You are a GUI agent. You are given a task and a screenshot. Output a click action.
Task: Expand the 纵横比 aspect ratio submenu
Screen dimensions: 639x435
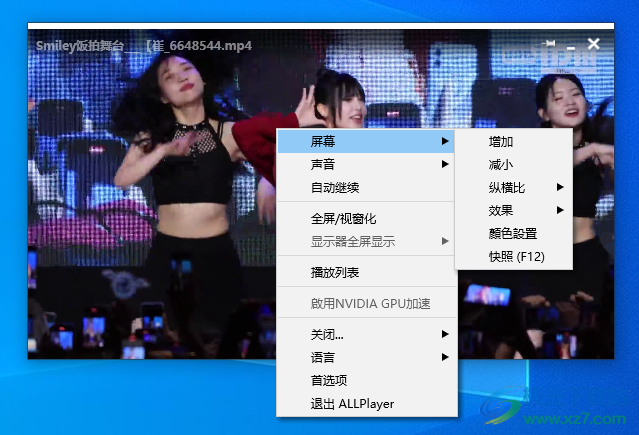(x=513, y=188)
